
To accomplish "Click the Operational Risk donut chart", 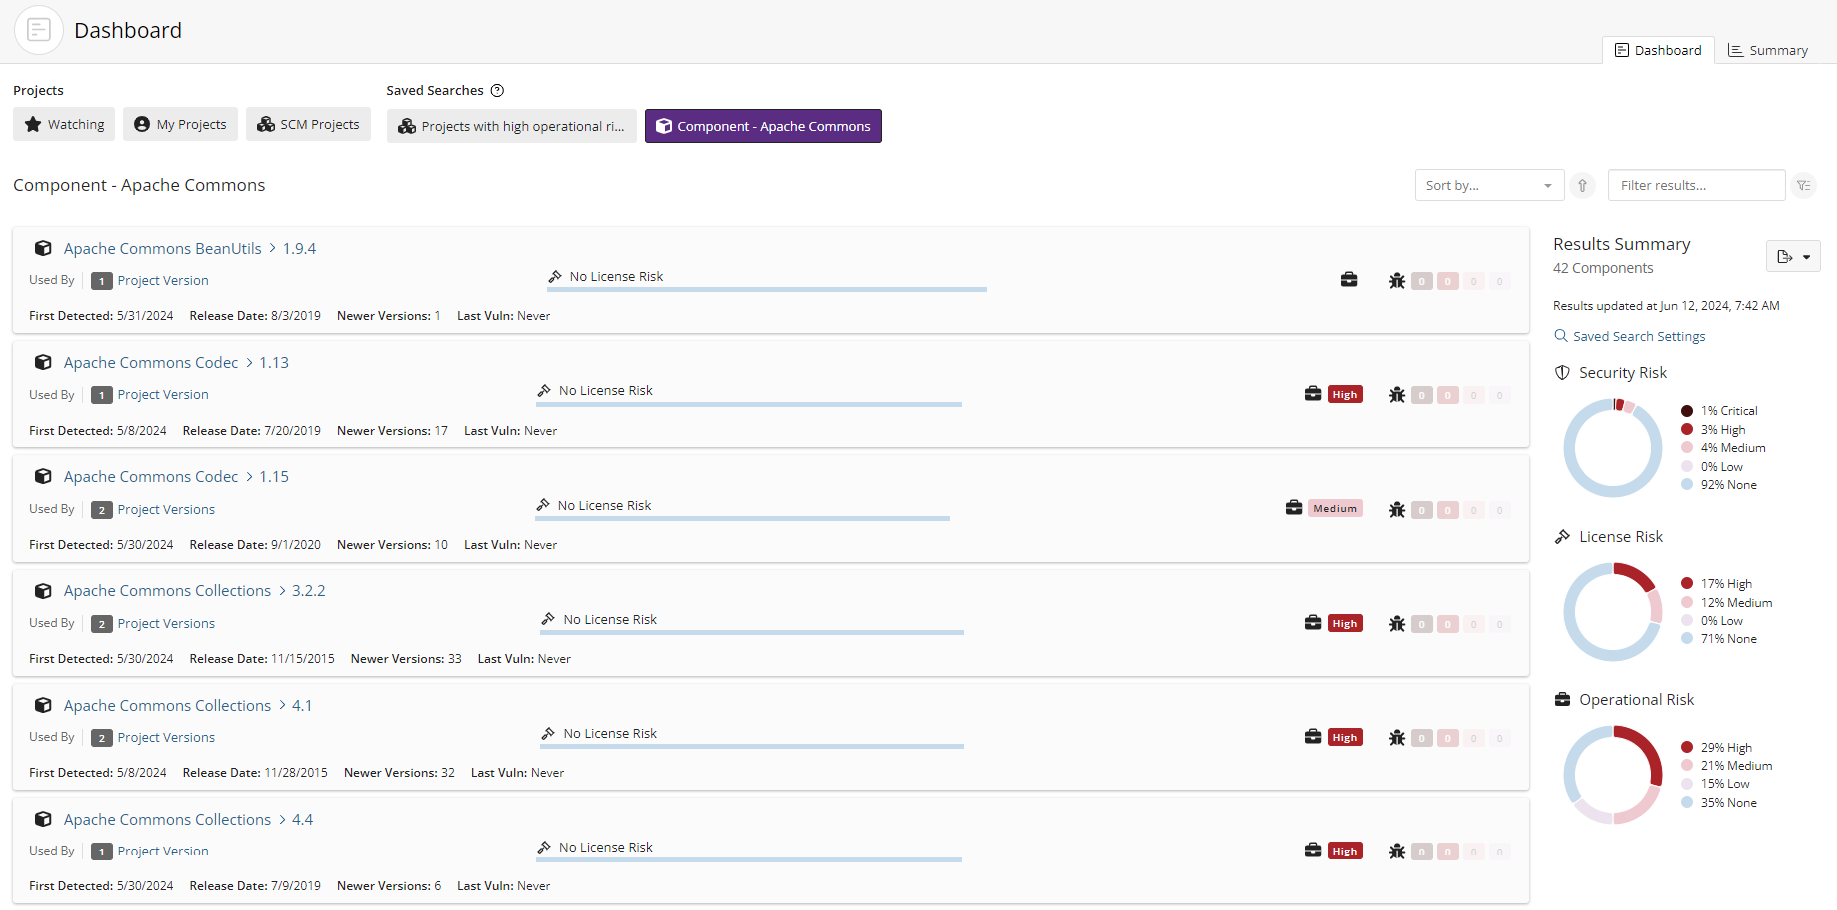I will 1612,774.
